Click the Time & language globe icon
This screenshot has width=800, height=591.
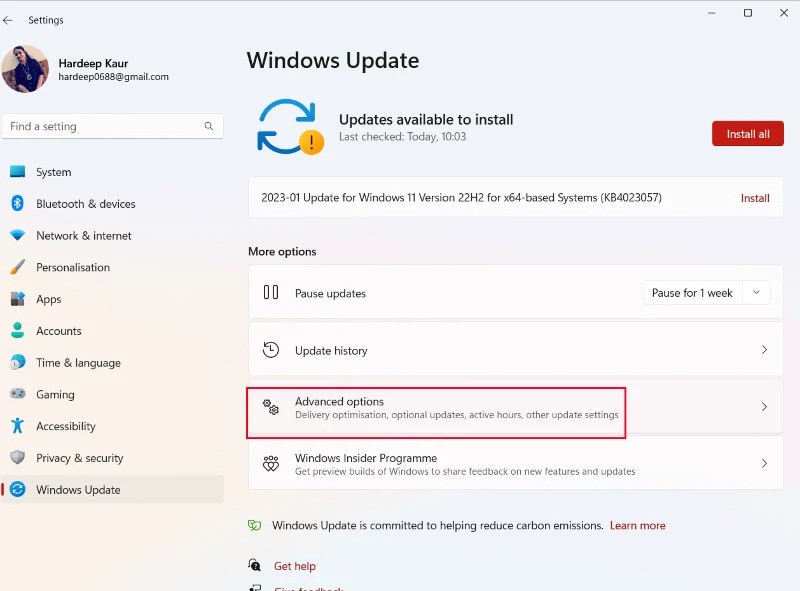(x=17, y=362)
